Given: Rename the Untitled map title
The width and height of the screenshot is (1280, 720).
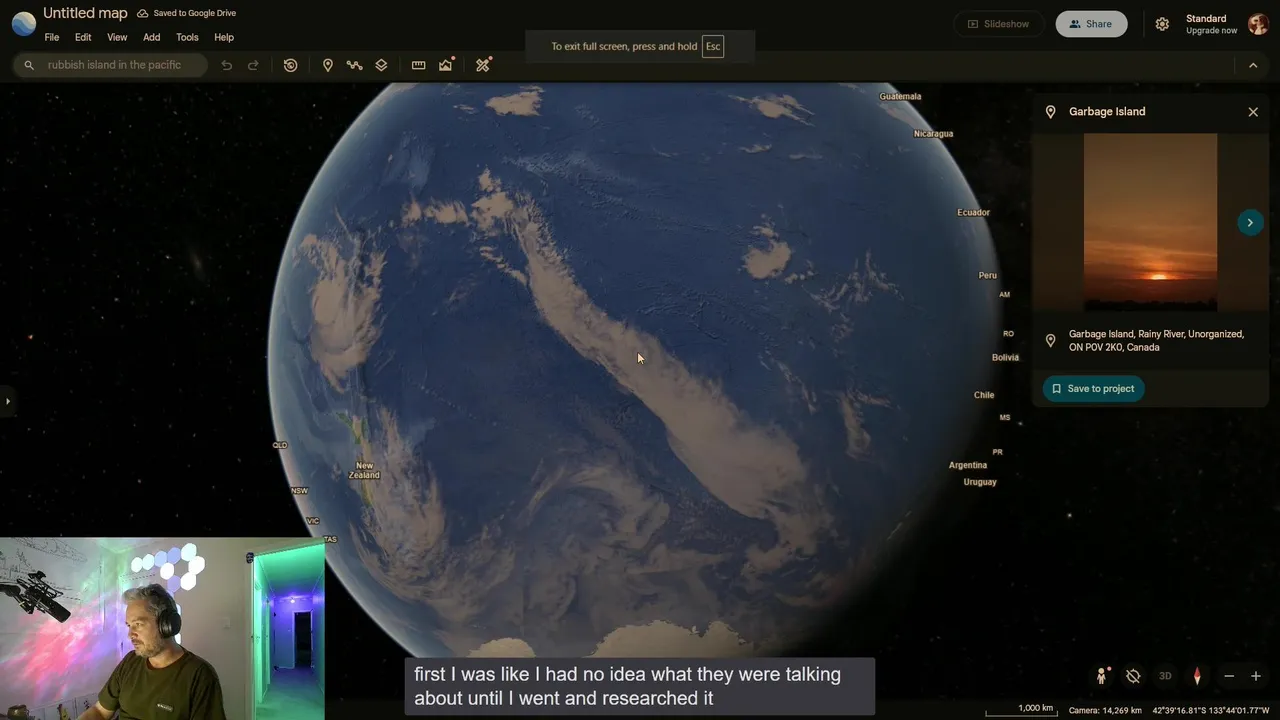Looking at the screenshot, I should pyautogui.click(x=85, y=13).
